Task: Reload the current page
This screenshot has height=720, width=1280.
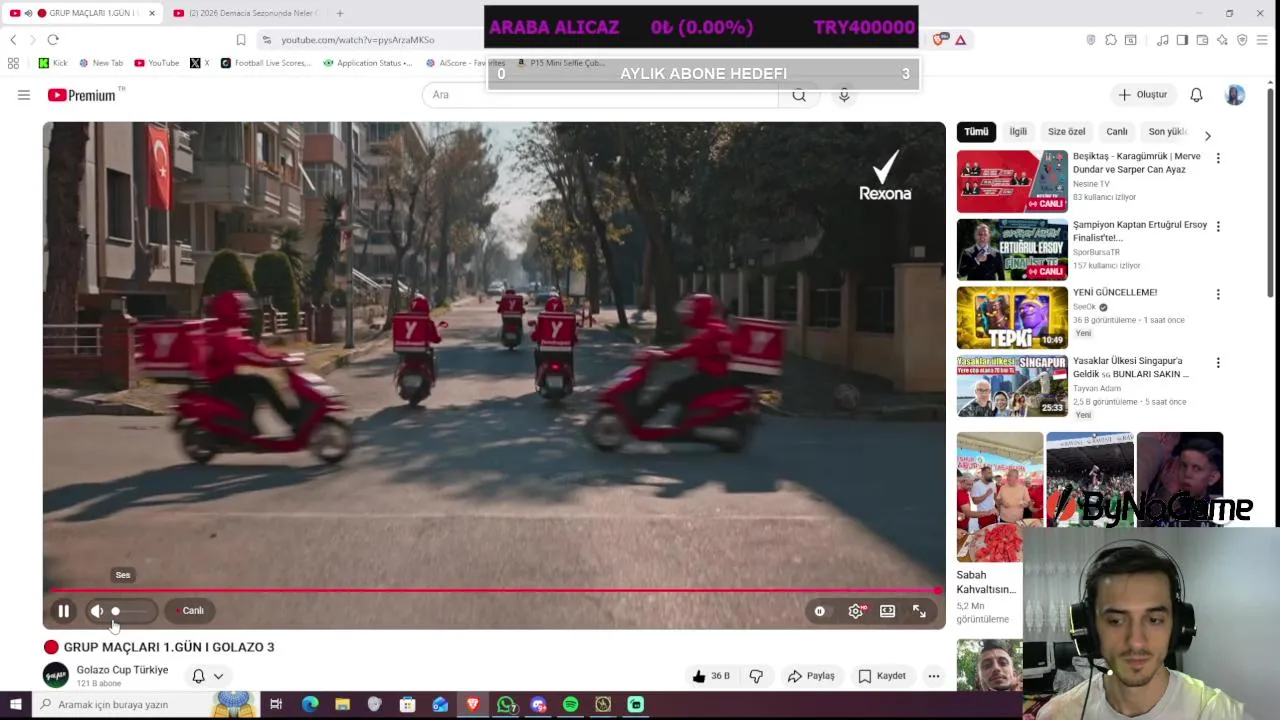Action: tap(53, 40)
